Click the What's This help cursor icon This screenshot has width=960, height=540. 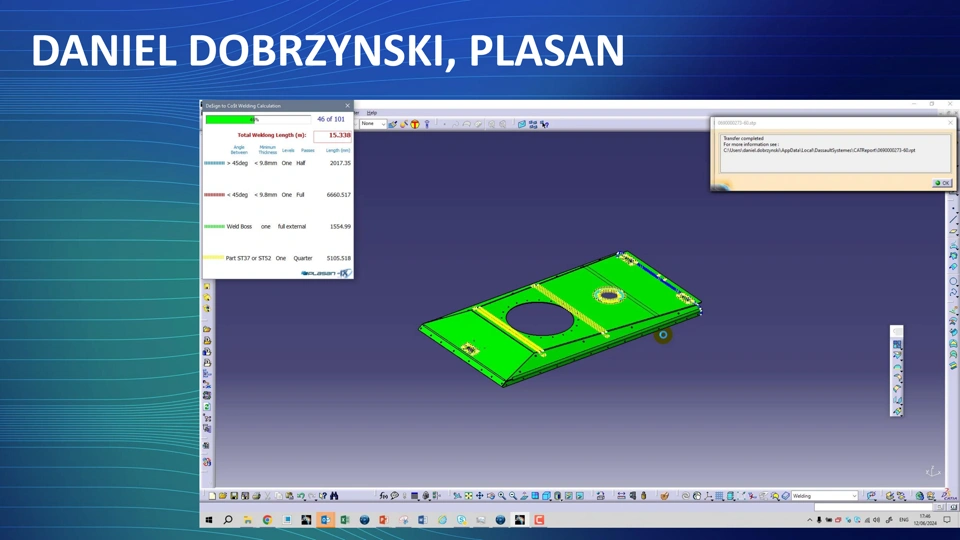coord(323,496)
